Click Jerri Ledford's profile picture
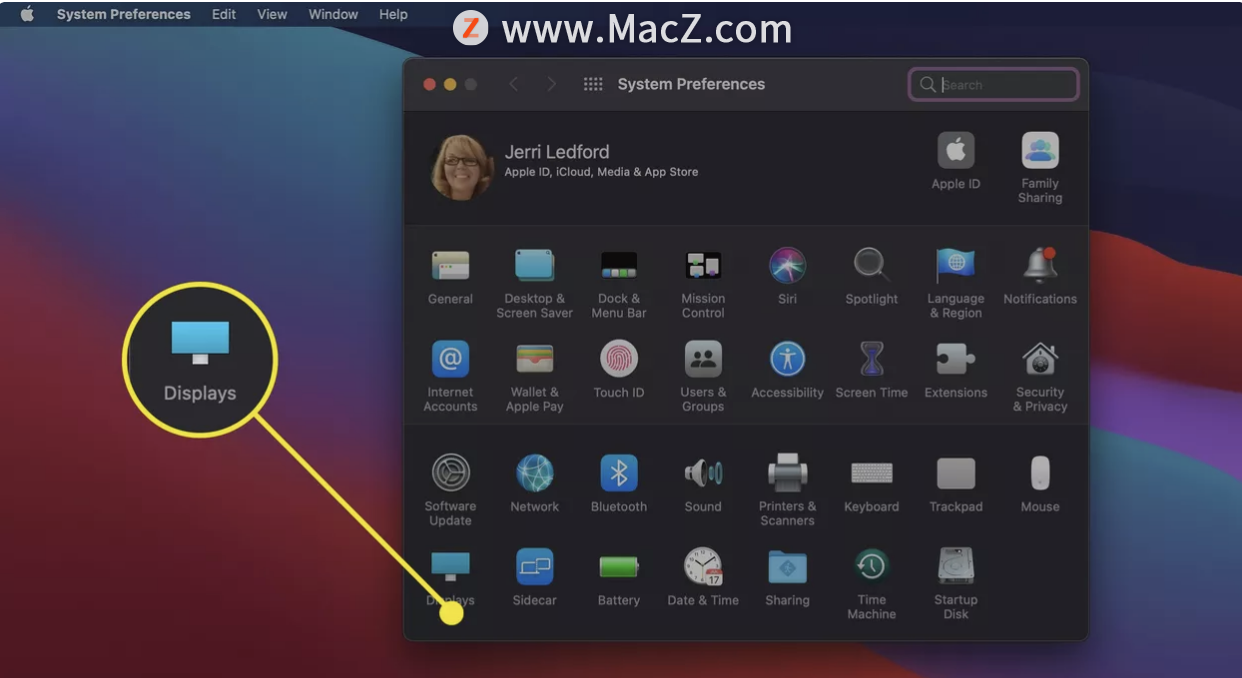 coord(462,168)
